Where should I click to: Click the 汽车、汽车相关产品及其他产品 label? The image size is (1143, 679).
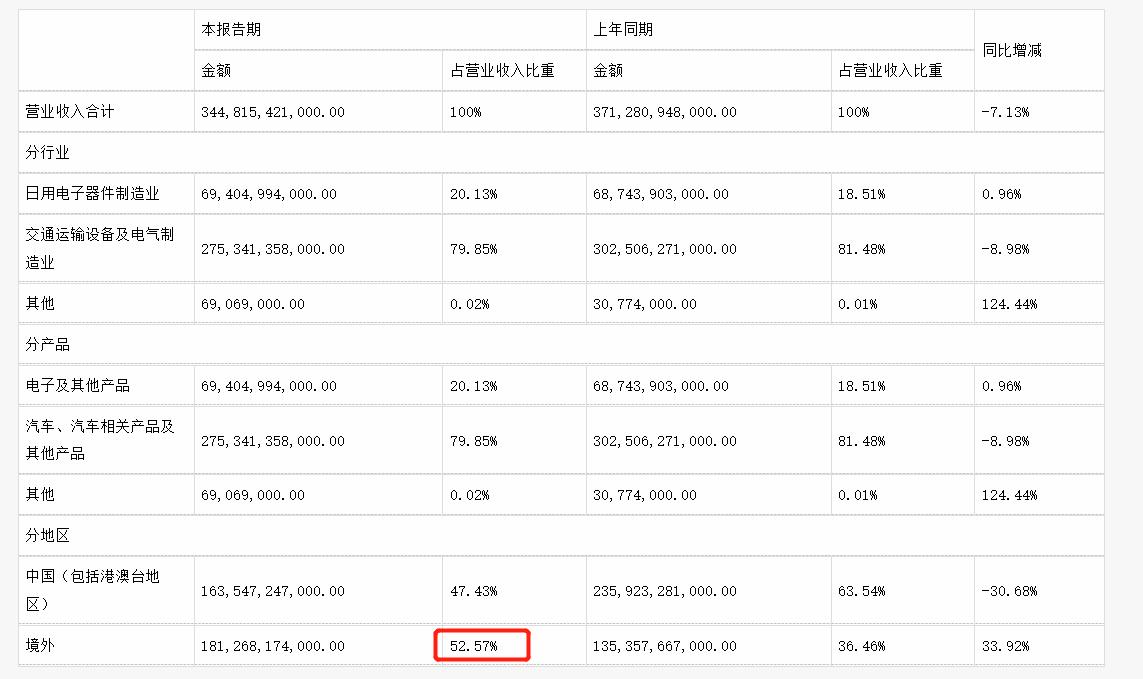[x=99, y=440]
